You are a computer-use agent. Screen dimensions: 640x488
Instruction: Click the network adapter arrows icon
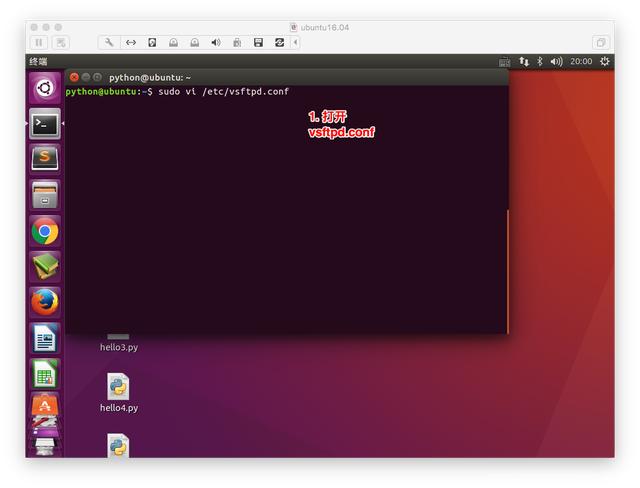pos(131,42)
